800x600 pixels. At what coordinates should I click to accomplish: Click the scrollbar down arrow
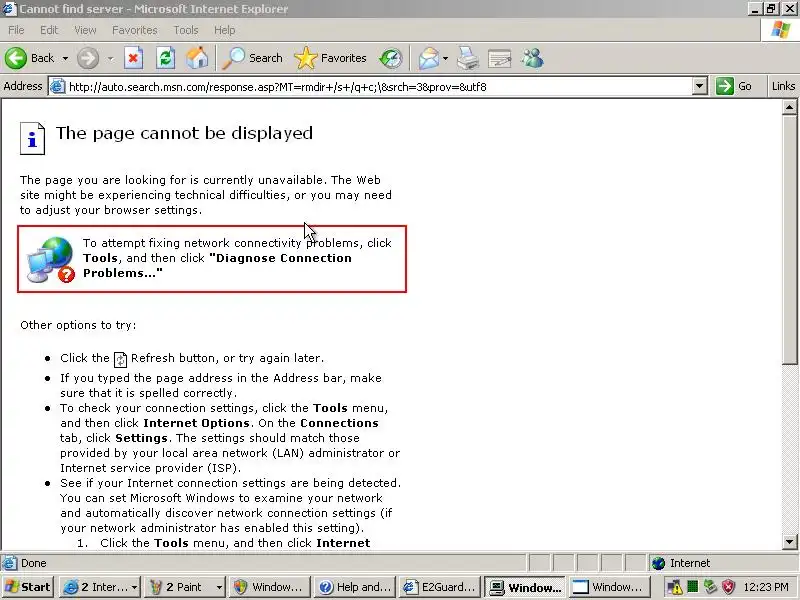789,542
